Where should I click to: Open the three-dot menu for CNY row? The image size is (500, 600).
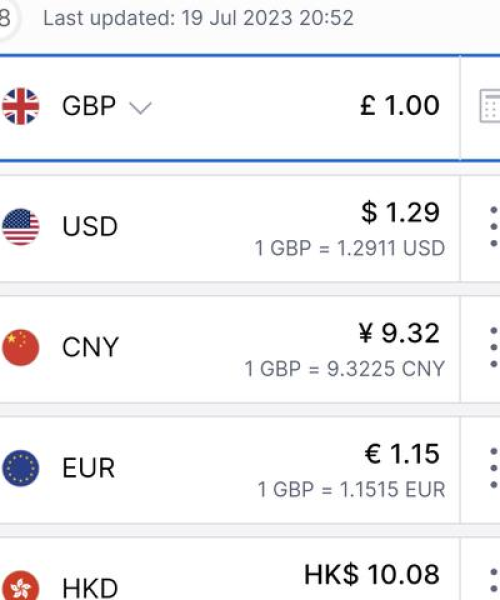pyautogui.click(x=494, y=347)
